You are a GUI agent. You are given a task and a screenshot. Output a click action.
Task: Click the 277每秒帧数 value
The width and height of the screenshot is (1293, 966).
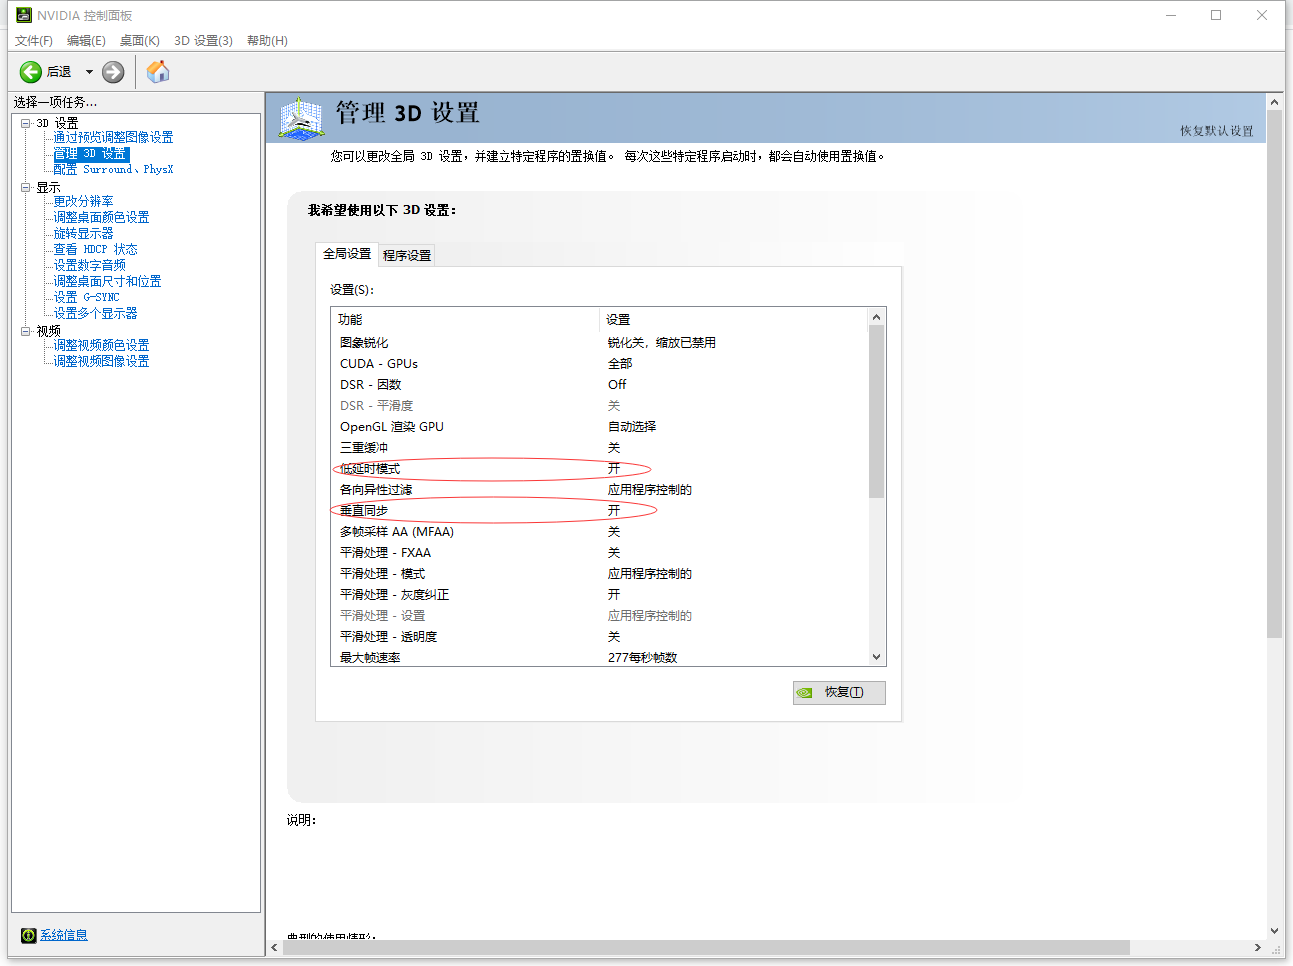pyautogui.click(x=643, y=658)
